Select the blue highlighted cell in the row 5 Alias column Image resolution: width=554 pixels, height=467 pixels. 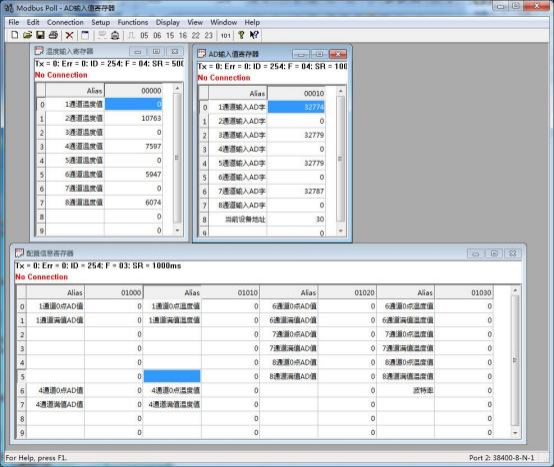pos(172,376)
